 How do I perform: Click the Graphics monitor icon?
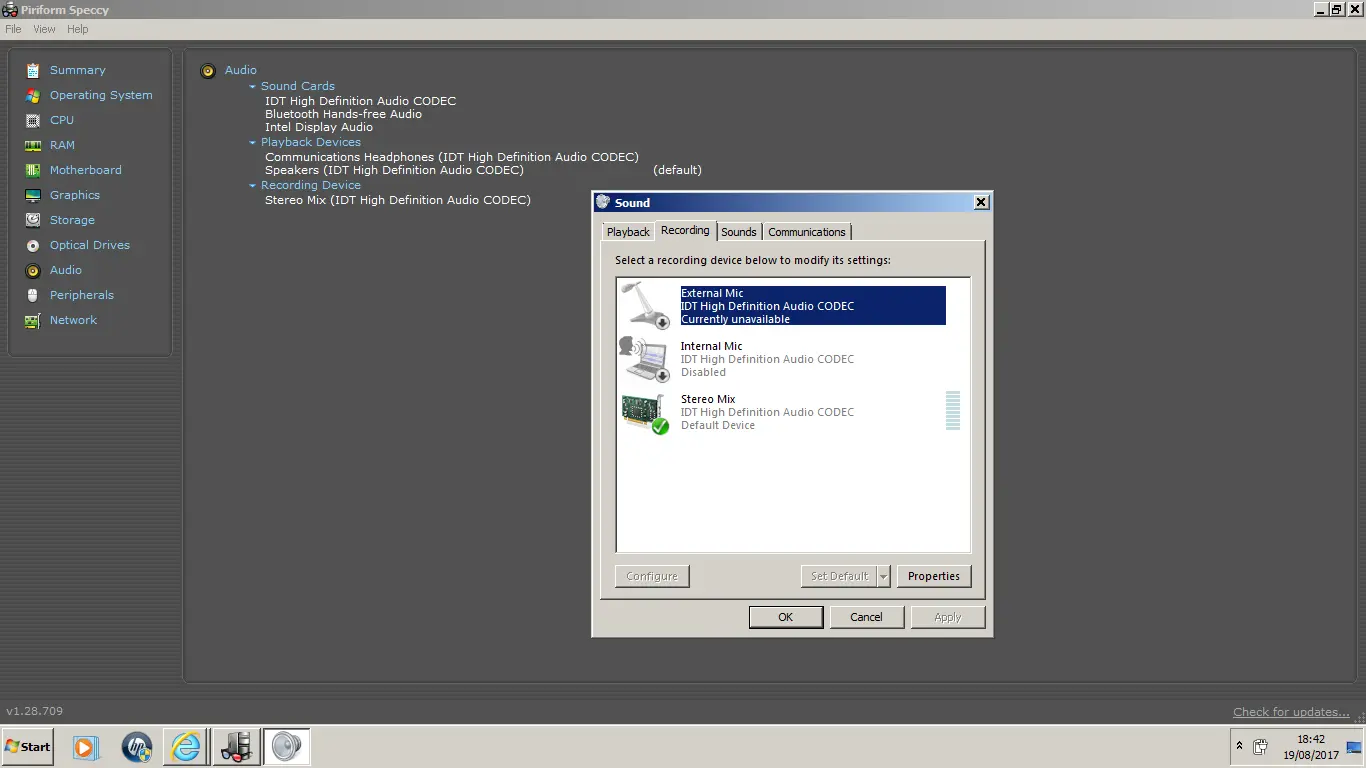(x=33, y=195)
